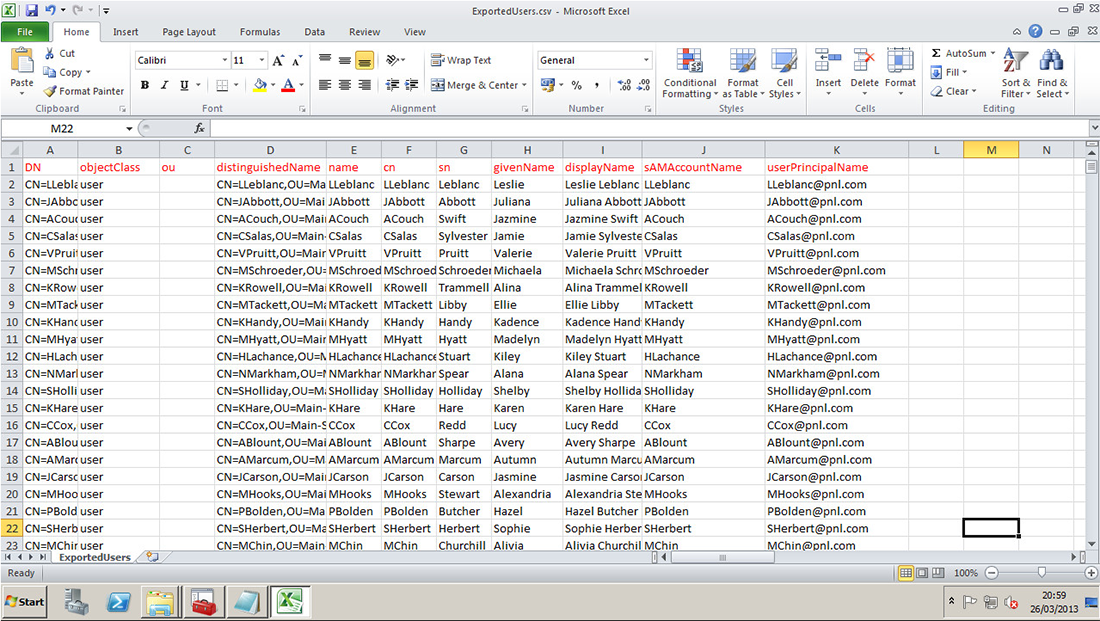
Task: Open the Number Format dropdown showing General
Action: click(x=593, y=59)
